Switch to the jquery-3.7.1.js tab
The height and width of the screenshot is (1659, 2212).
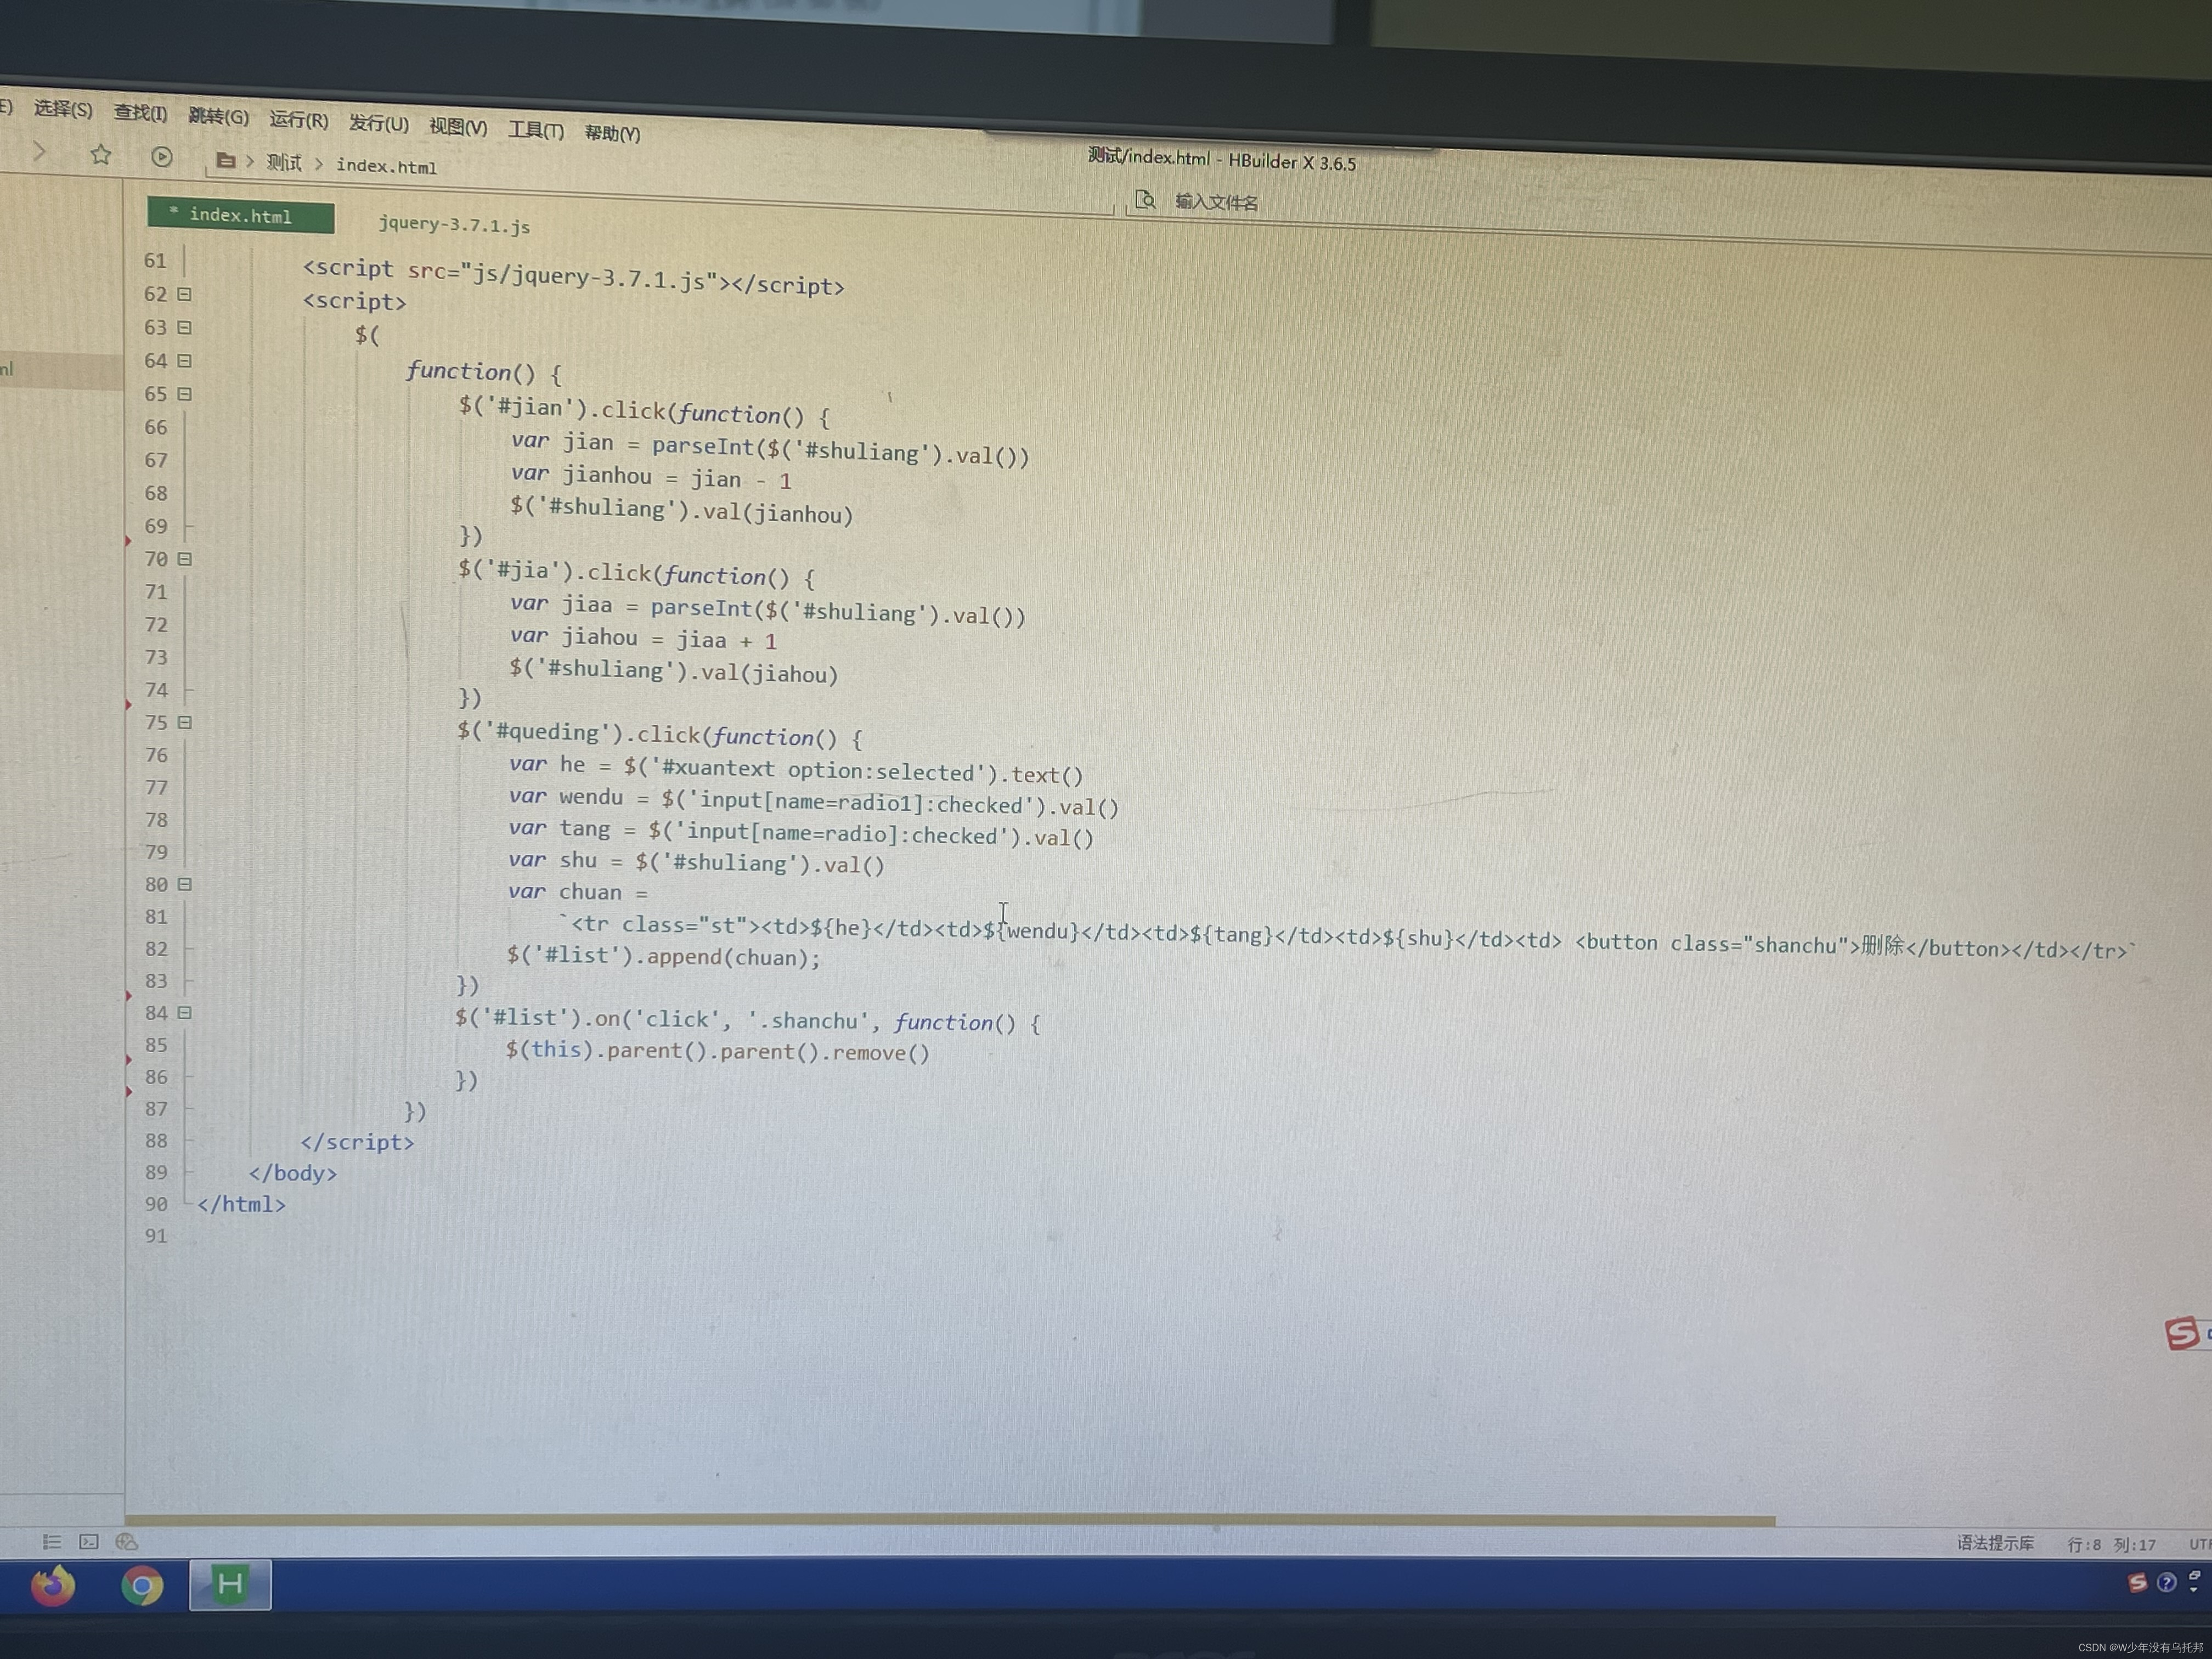tap(454, 224)
